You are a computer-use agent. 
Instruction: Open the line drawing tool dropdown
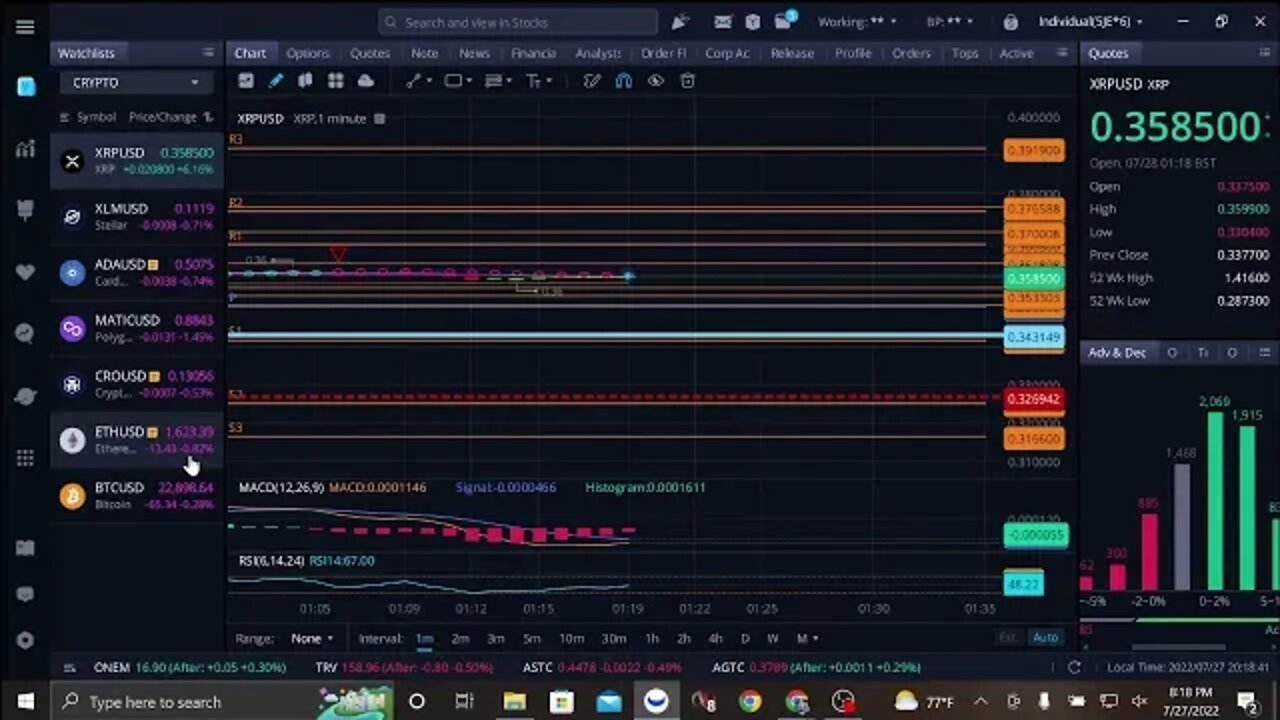tap(419, 81)
